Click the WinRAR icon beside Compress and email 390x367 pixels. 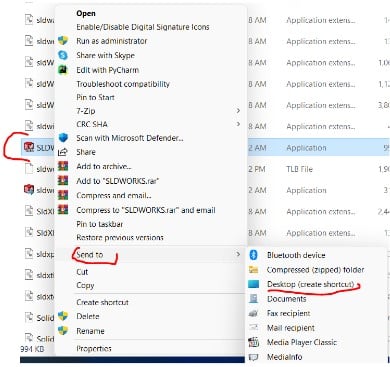point(63,195)
